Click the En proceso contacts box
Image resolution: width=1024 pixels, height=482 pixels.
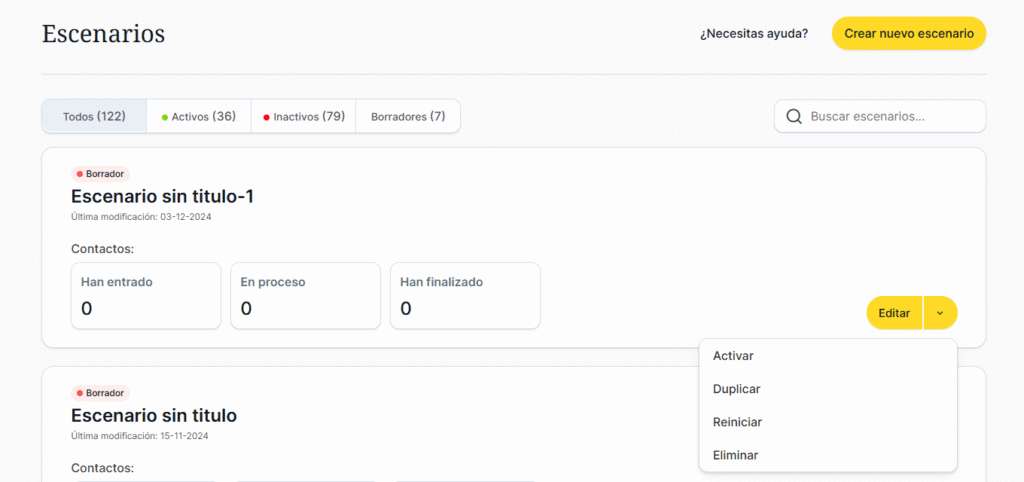point(305,296)
